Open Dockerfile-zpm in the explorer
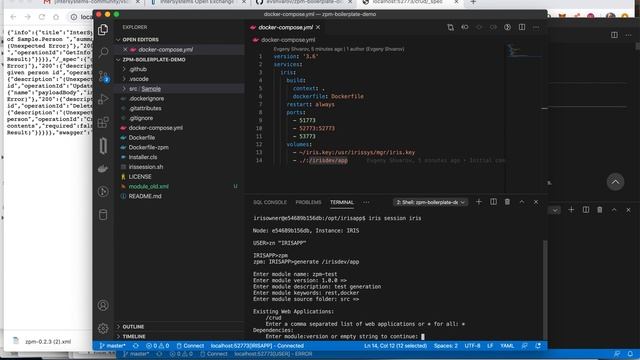Screen dimensions: 640x360 coord(149,147)
